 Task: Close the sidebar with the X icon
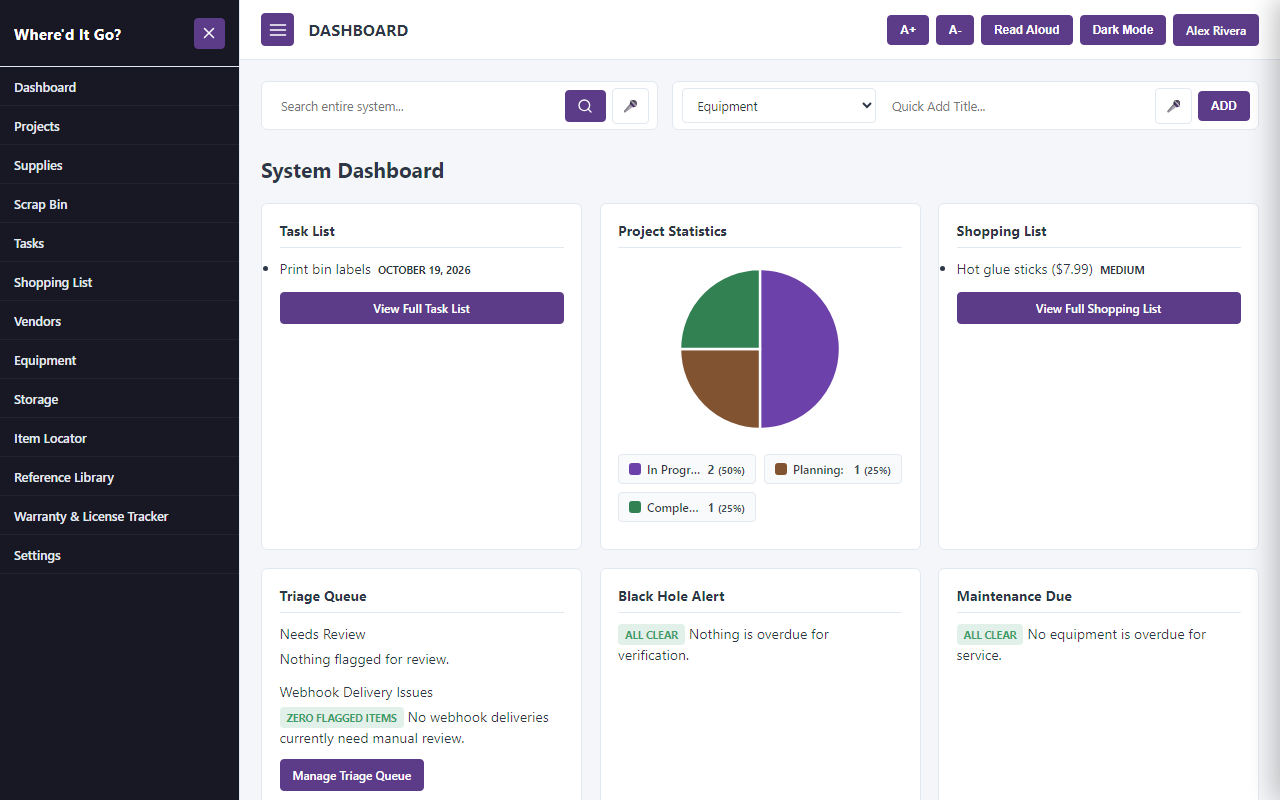(x=209, y=33)
